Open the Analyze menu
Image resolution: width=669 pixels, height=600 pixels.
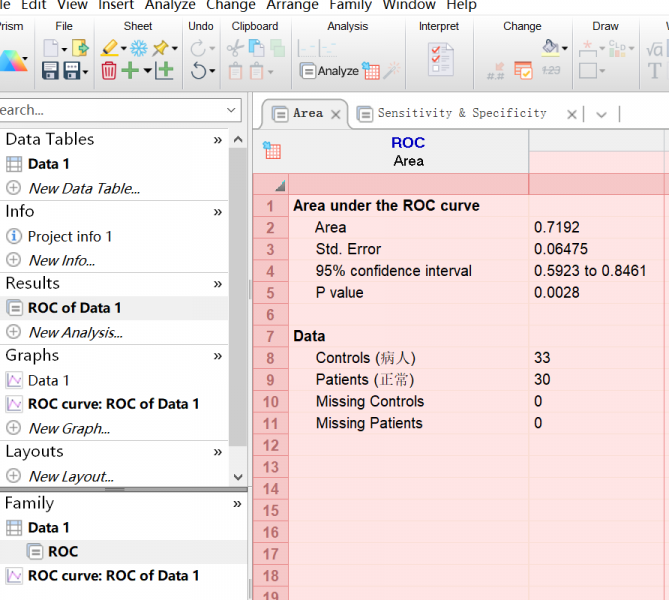170,5
